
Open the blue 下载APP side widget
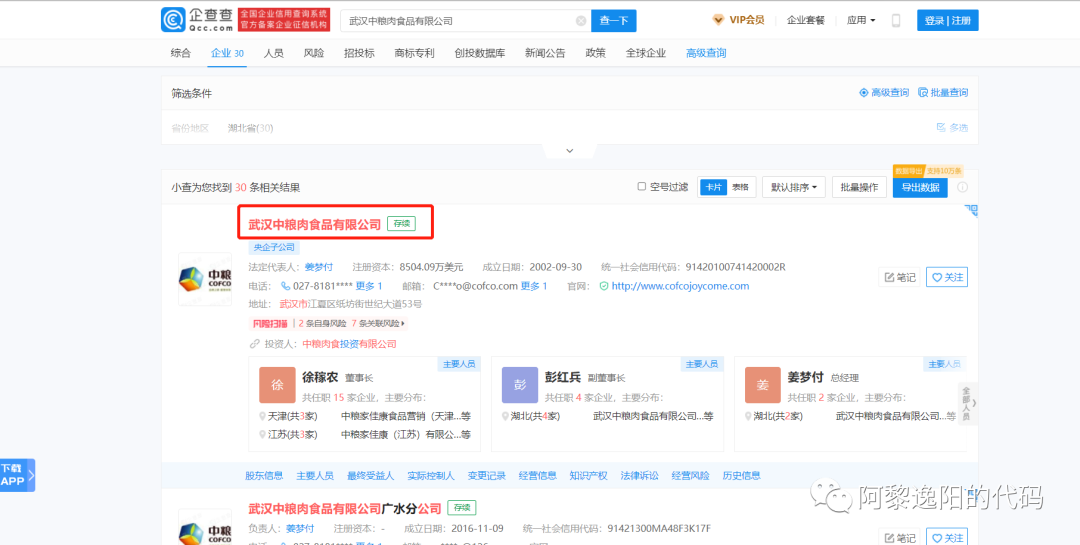tap(16, 475)
